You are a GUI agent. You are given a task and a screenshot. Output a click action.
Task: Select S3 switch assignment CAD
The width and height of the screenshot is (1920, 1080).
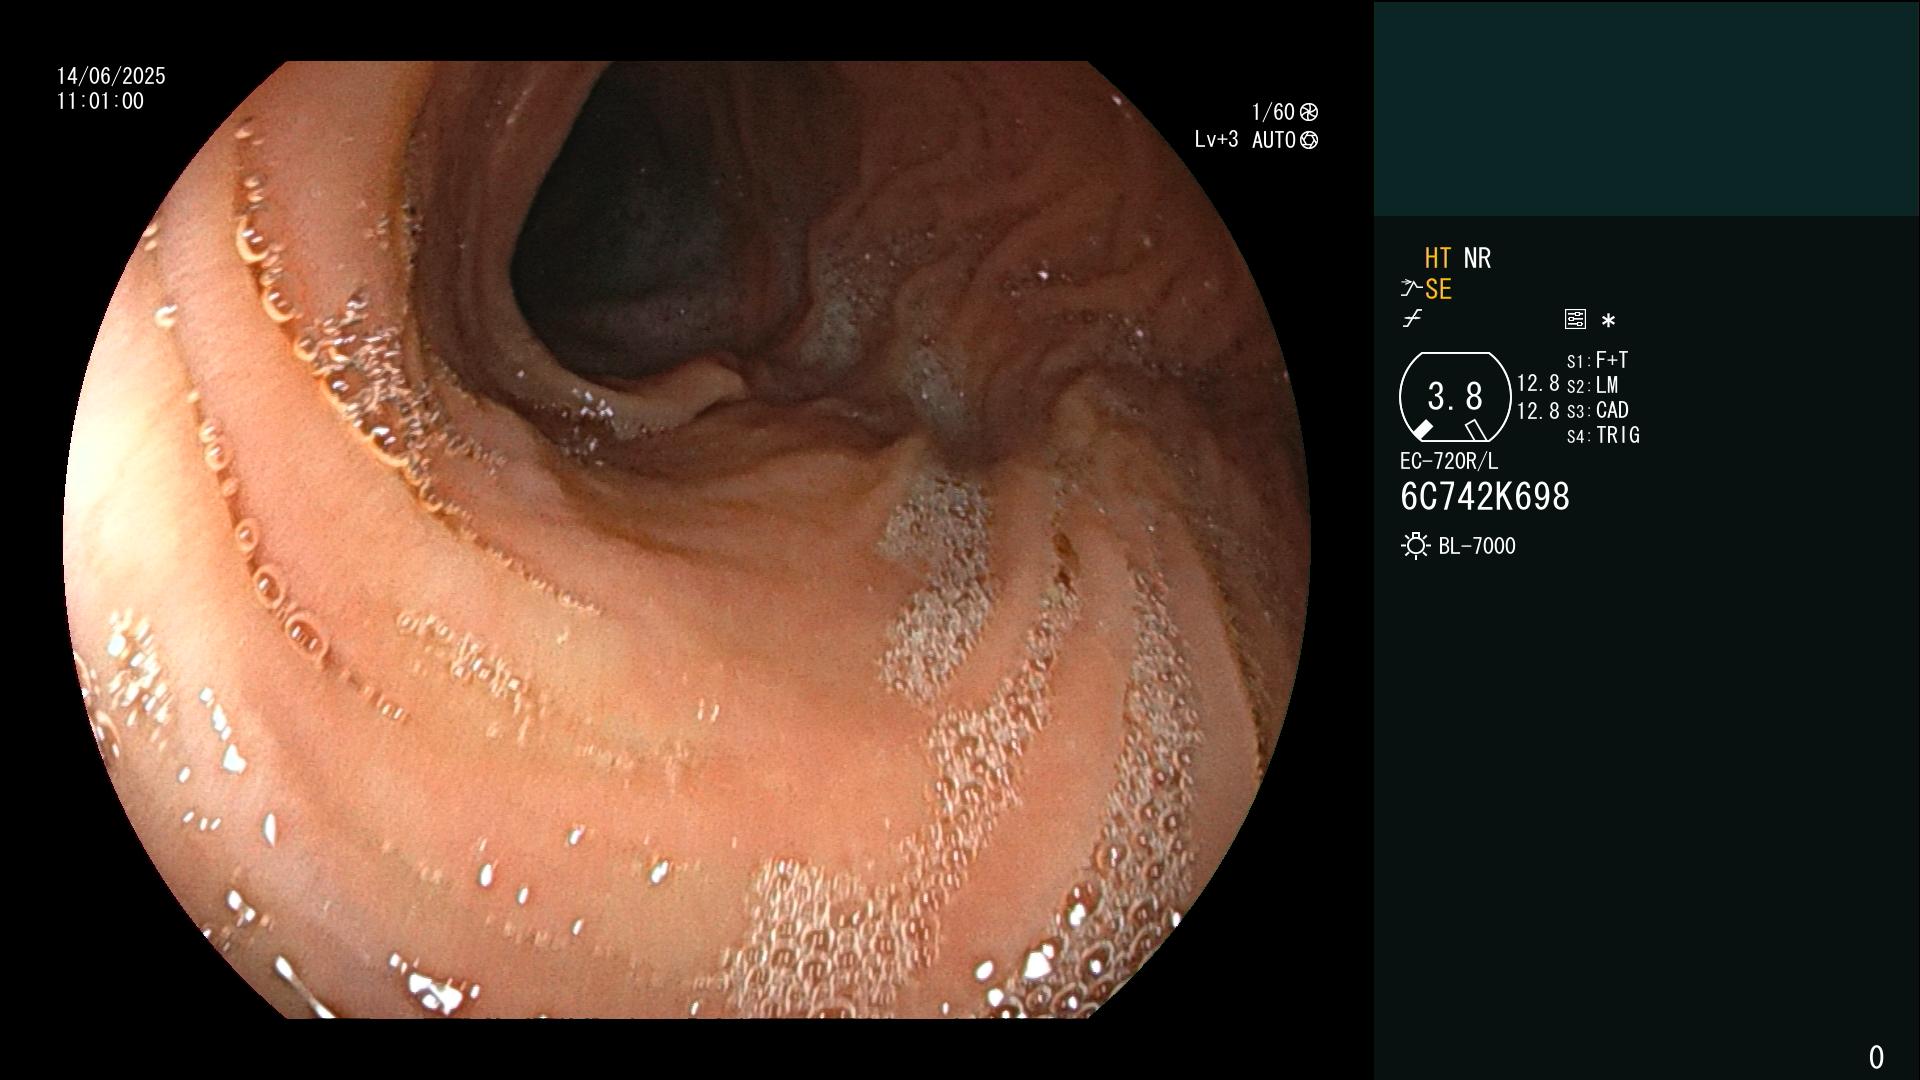pos(1598,410)
